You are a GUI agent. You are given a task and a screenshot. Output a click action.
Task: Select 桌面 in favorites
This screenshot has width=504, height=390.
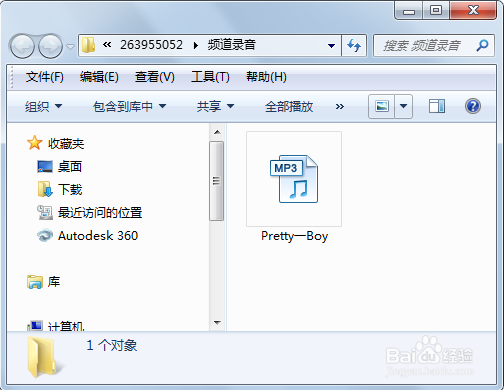(70, 166)
